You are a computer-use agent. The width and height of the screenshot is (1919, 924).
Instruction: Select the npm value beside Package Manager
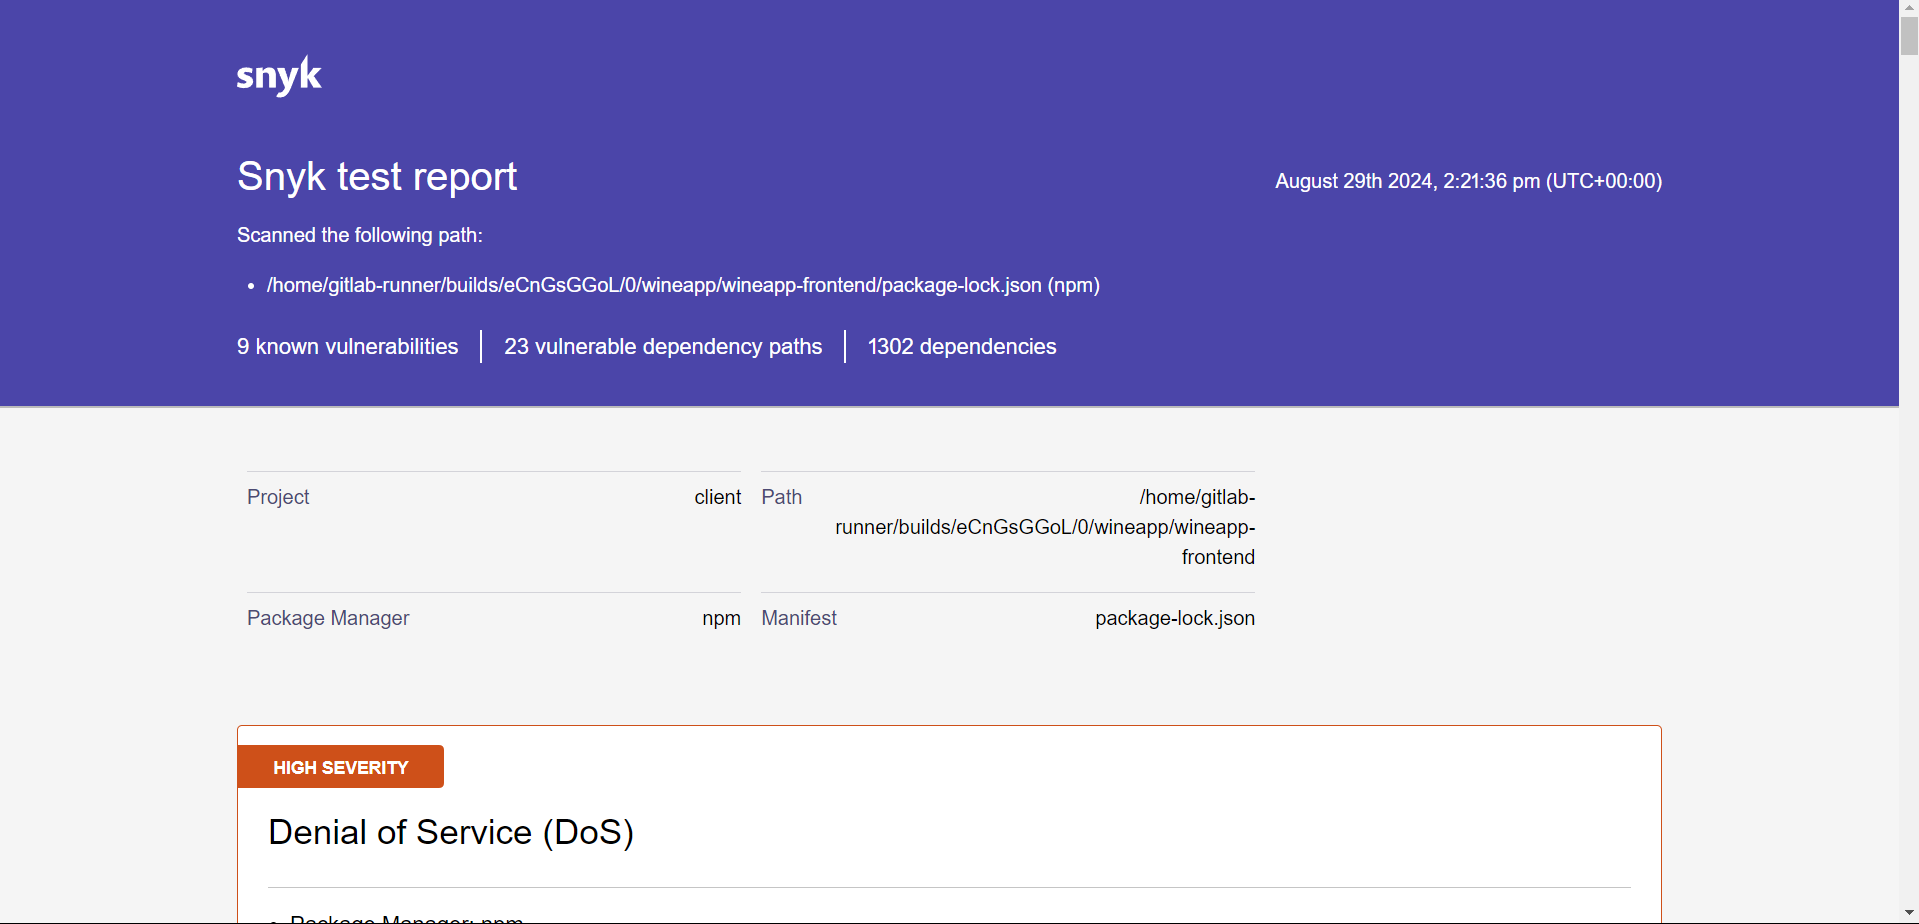tap(721, 618)
